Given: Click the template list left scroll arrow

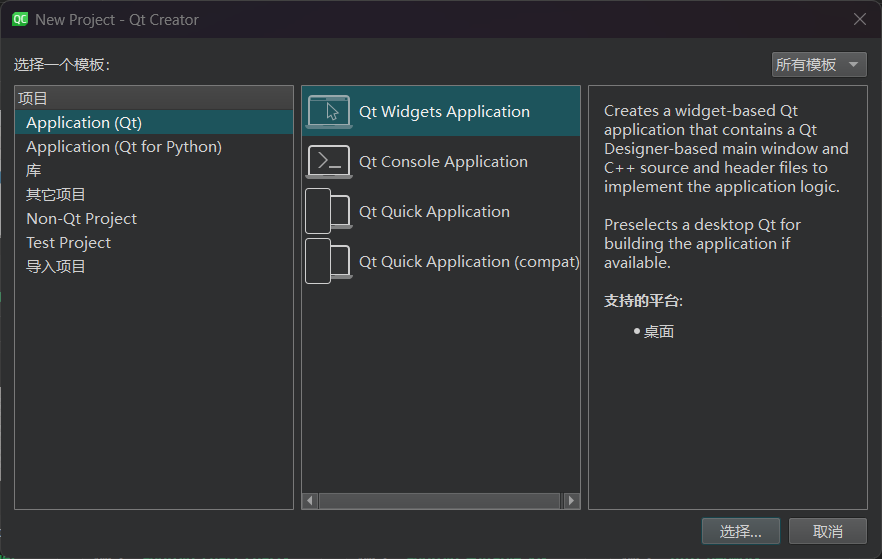Looking at the screenshot, I should click(310, 501).
